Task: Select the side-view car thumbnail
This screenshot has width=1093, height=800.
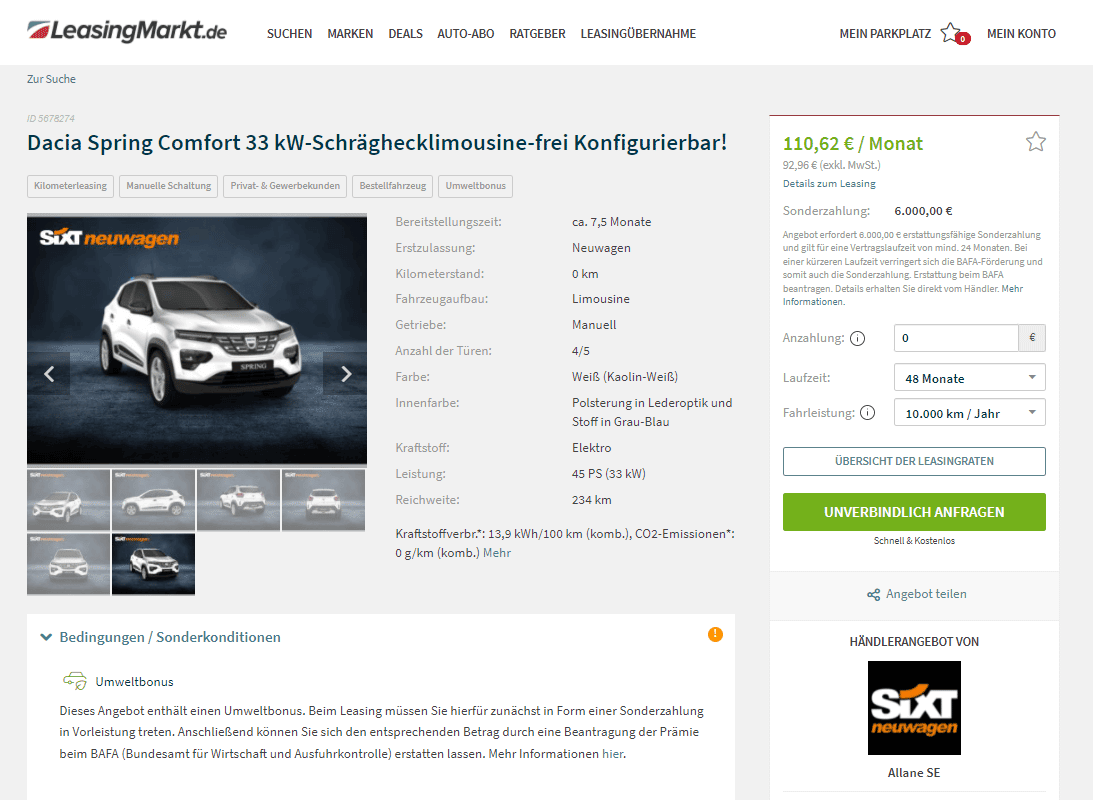Action: [153, 500]
